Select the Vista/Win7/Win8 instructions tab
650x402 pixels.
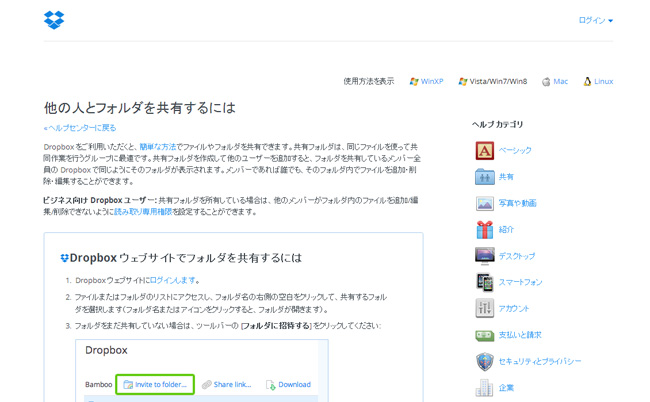click(x=492, y=82)
